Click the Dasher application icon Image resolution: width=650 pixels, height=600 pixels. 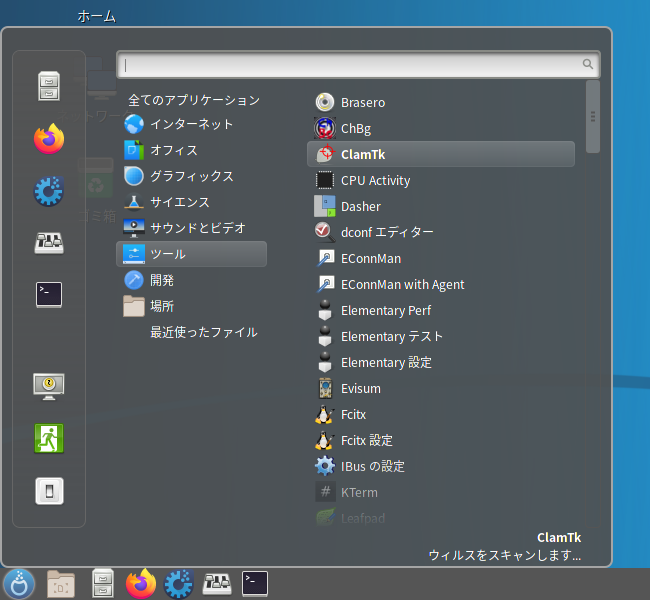pyautogui.click(x=325, y=206)
